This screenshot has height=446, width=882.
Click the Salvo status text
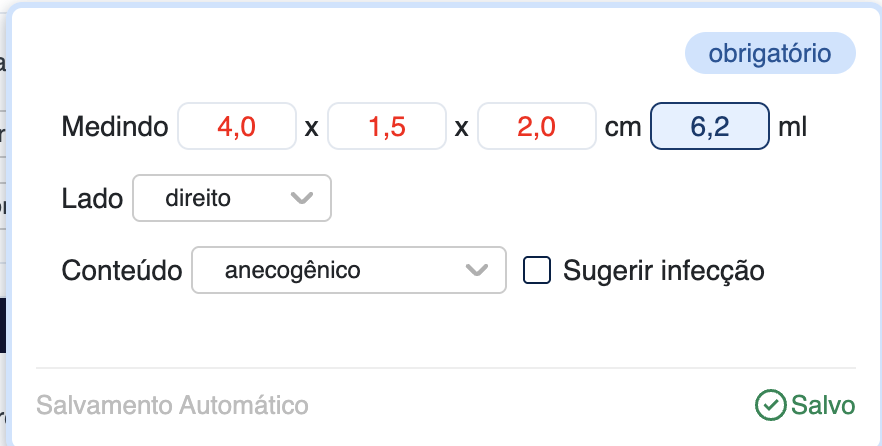tap(823, 405)
